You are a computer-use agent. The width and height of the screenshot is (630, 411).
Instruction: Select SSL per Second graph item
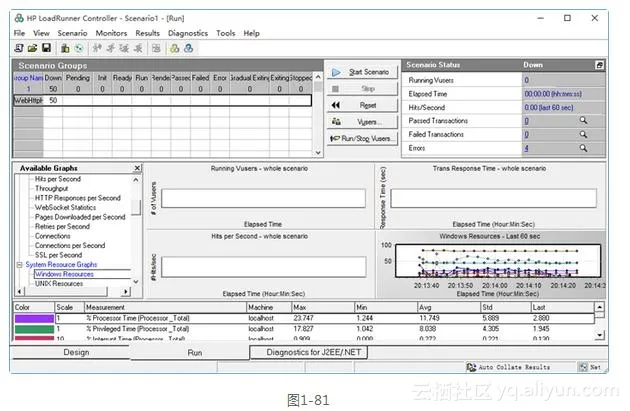[58, 255]
